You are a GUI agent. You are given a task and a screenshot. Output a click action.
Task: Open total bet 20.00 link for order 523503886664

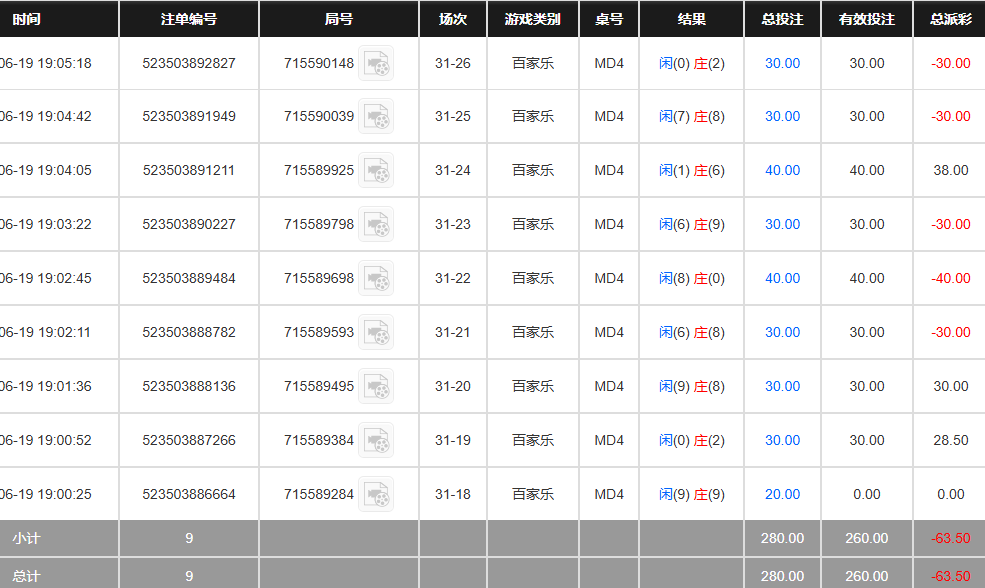pos(782,494)
